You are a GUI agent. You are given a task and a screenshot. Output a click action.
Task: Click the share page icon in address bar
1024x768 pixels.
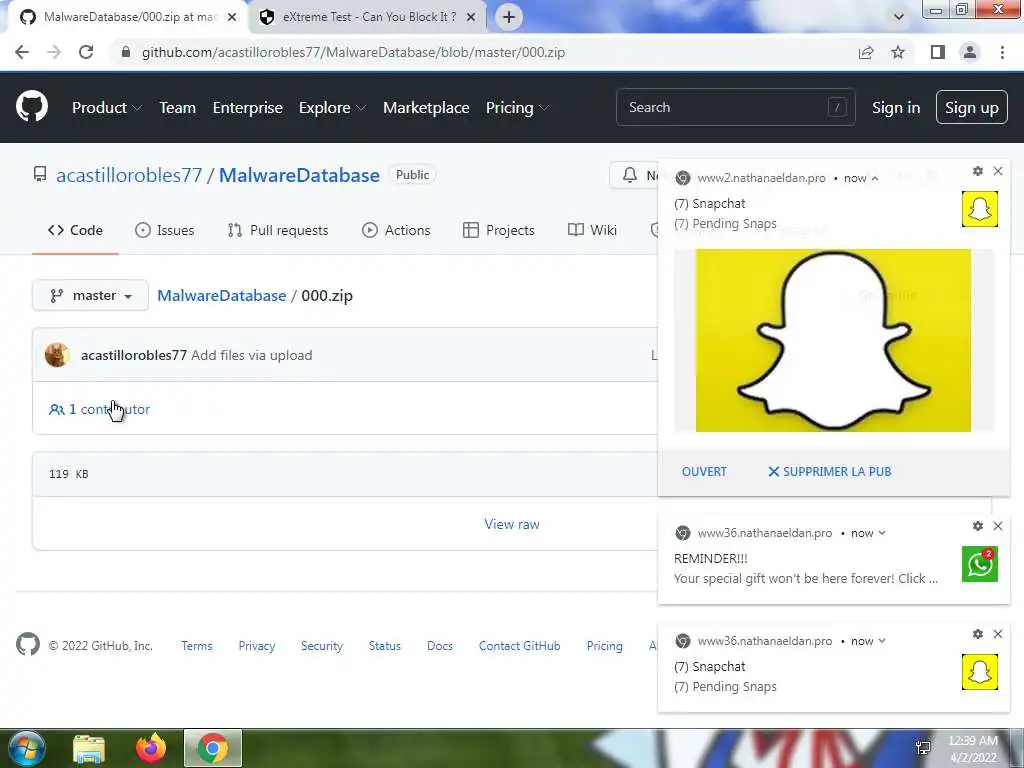(x=866, y=52)
